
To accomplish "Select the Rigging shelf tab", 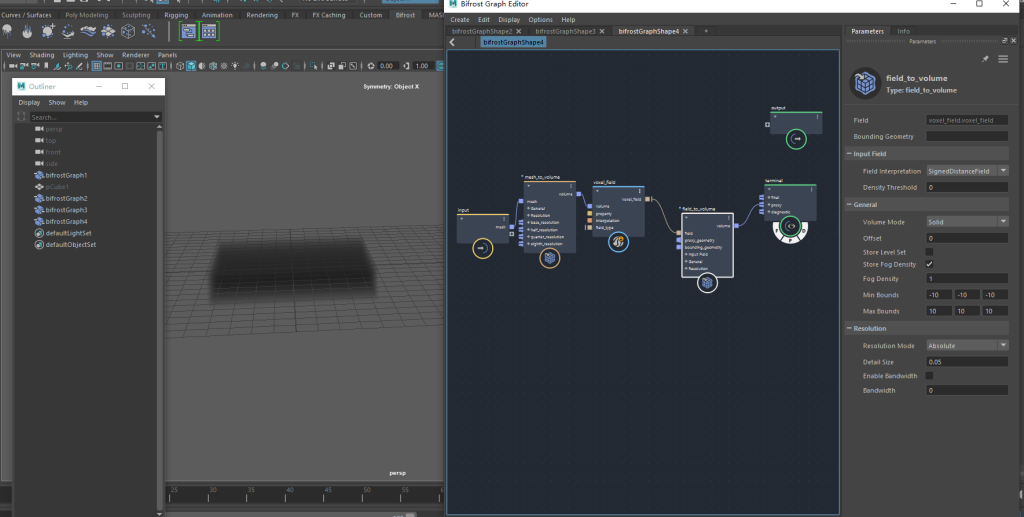I will click(176, 15).
